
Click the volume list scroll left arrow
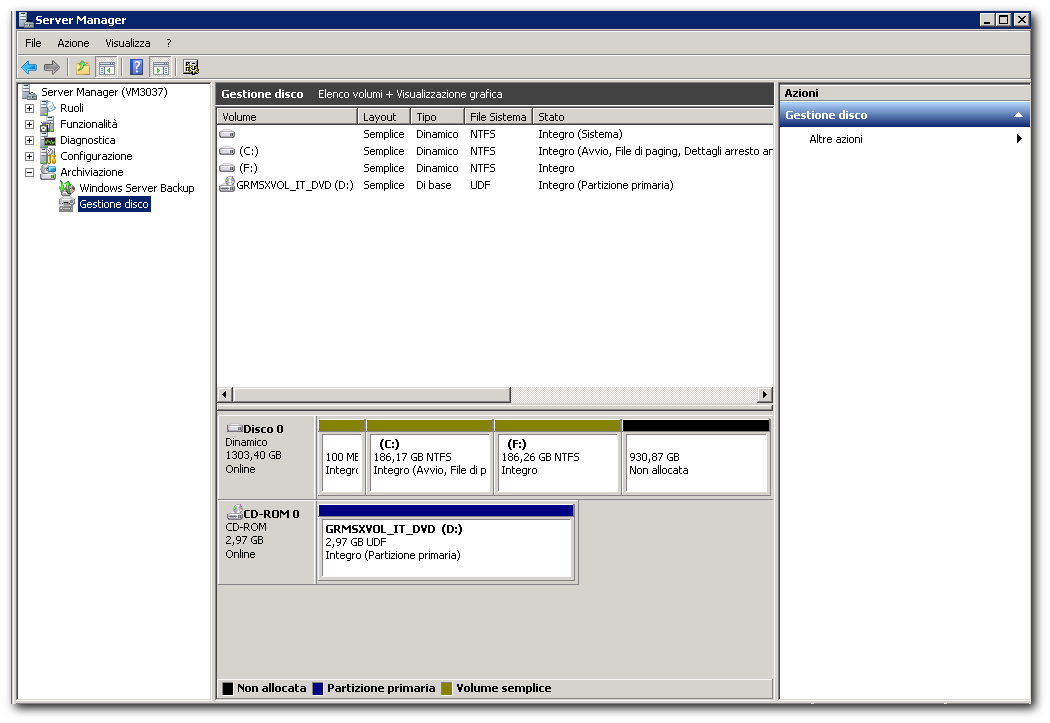click(225, 394)
